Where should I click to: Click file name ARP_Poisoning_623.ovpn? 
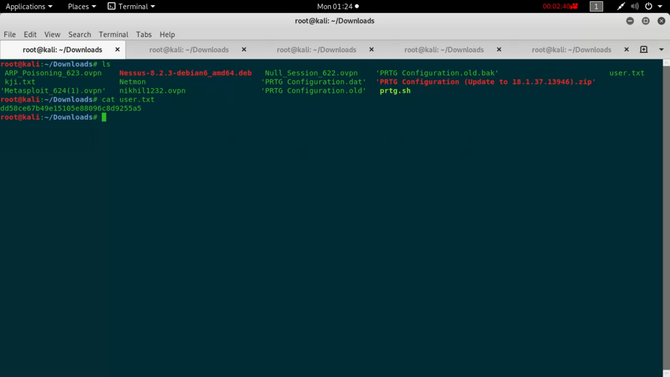click(53, 73)
